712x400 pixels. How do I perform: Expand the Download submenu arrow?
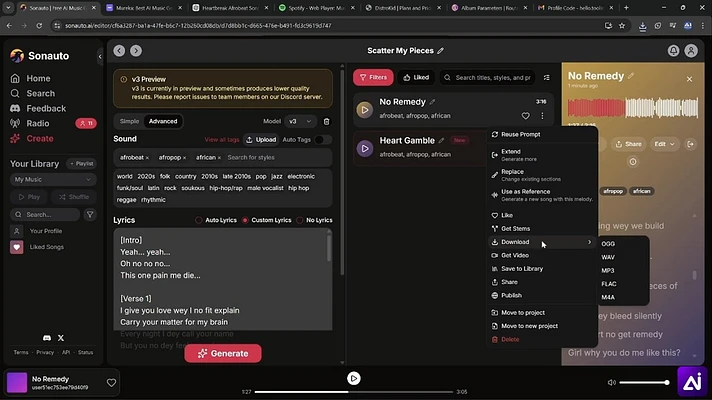click(589, 242)
